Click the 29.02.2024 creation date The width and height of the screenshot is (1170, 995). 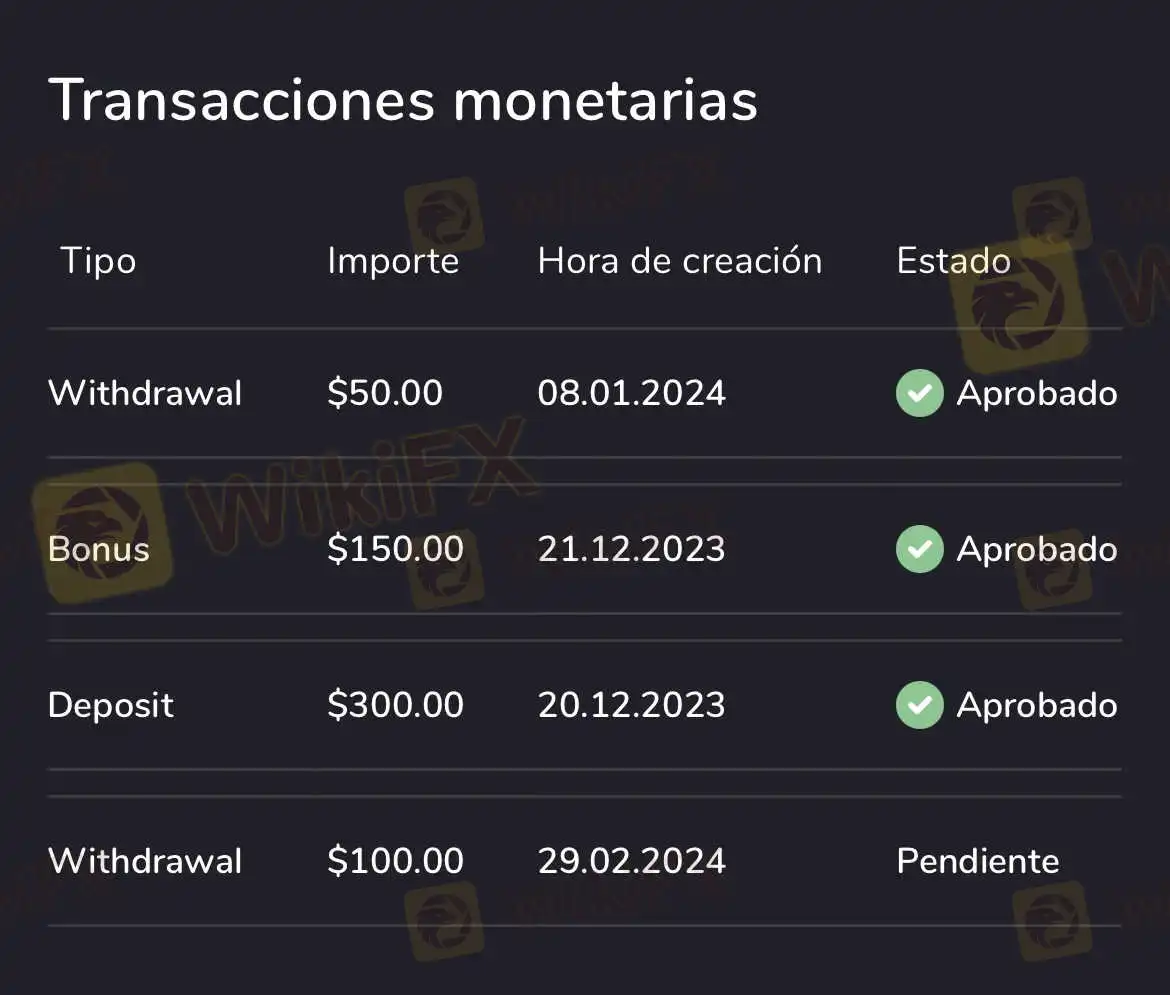point(631,861)
